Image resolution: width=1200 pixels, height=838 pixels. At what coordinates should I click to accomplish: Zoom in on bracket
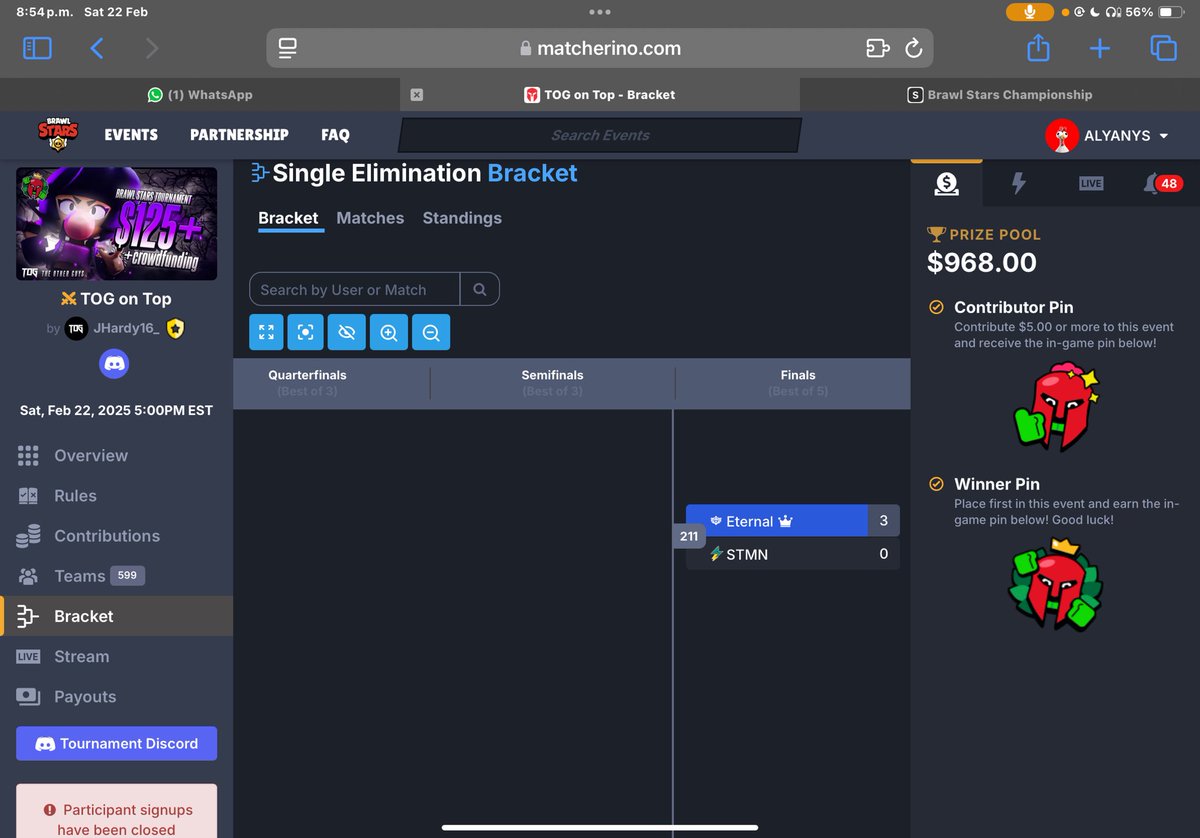pyautogui.click(x=389, y=332)
